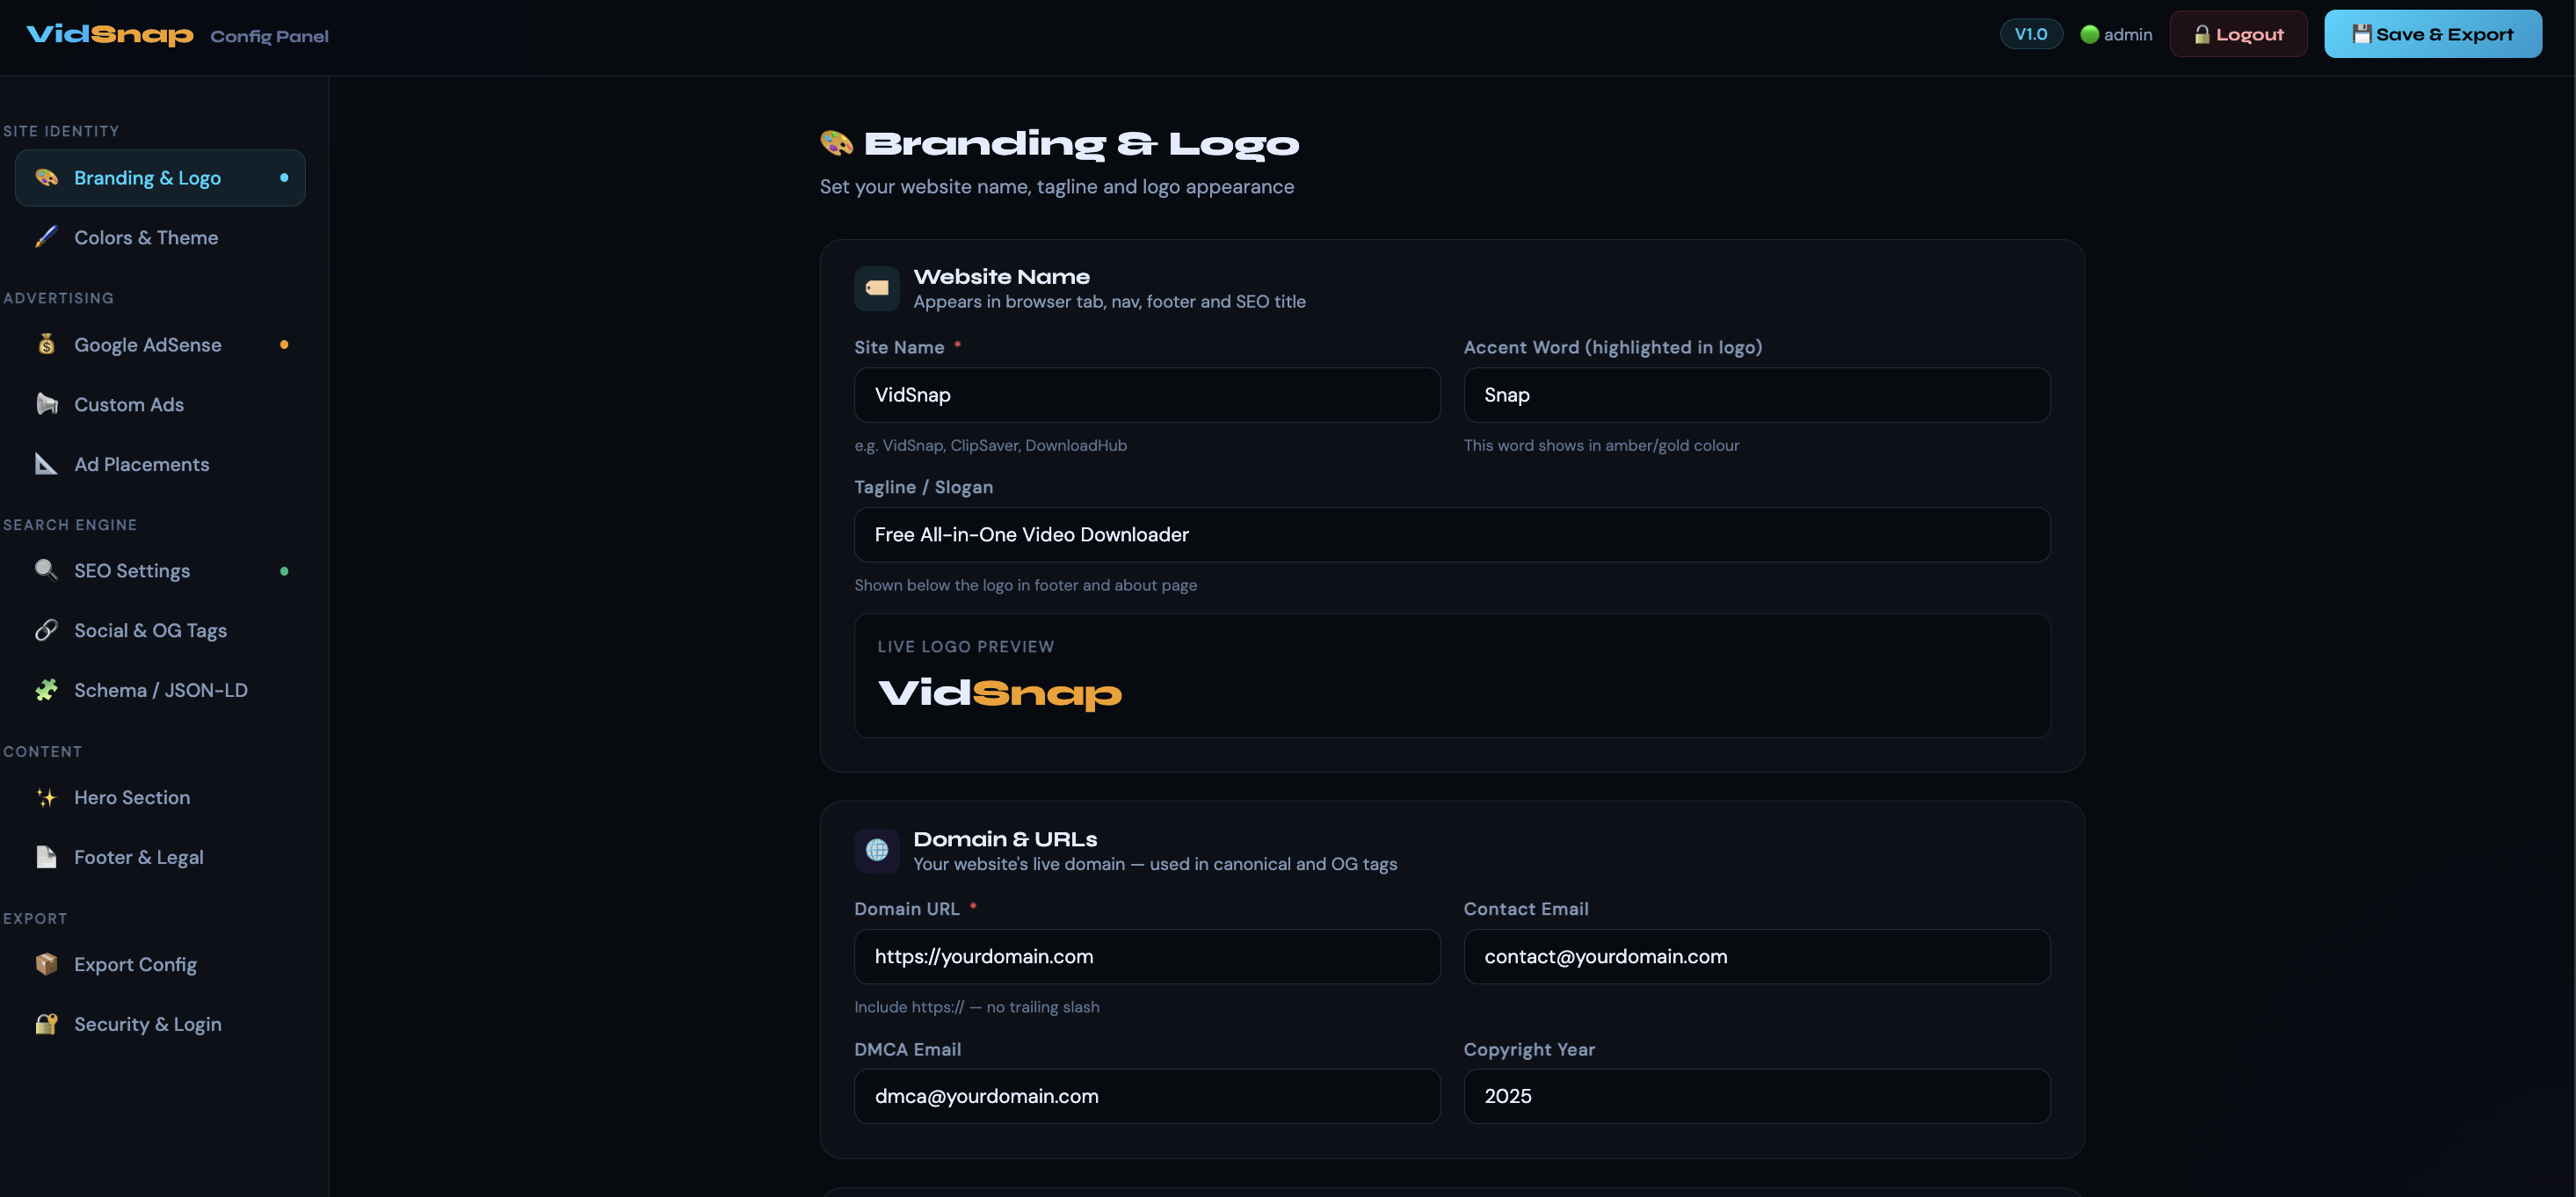Screen dimensions: 2576x1197
Task: Click the Tagline / Slogan text field
Action: [1451, 535]
